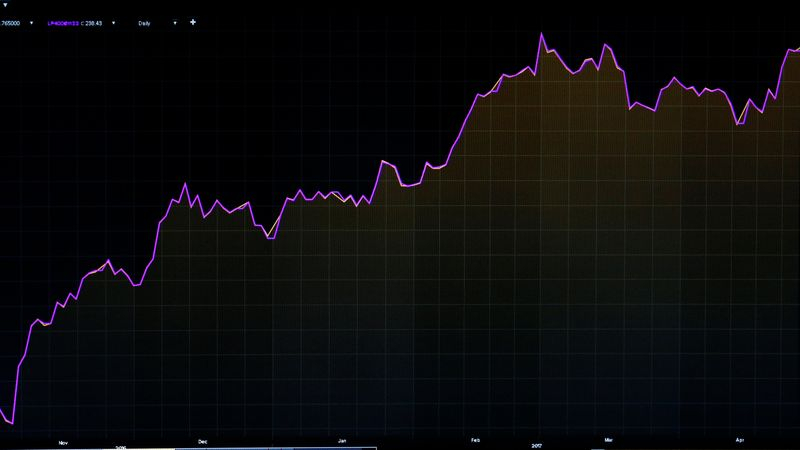Image resolution: width=800 pixels, height=450 pixels.
Task: Select the Daily interval label
Action: click(144, 22)
